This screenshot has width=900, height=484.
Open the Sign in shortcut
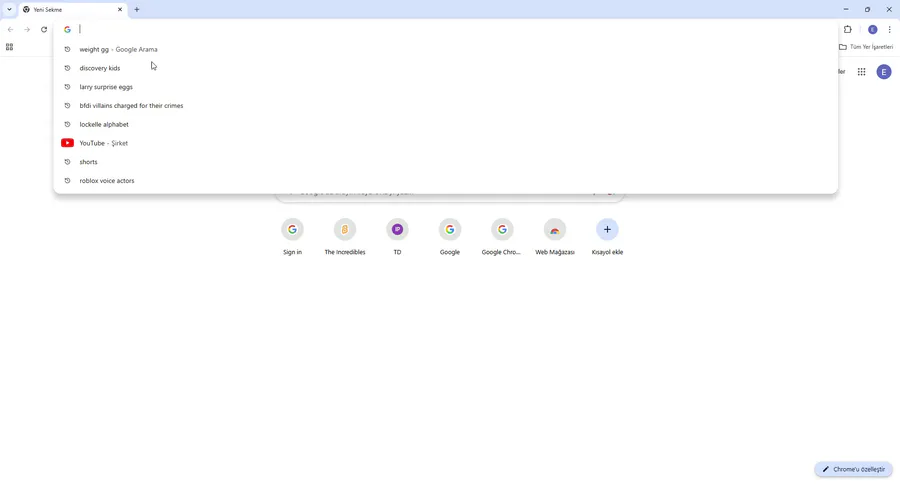tap(292, 237)
